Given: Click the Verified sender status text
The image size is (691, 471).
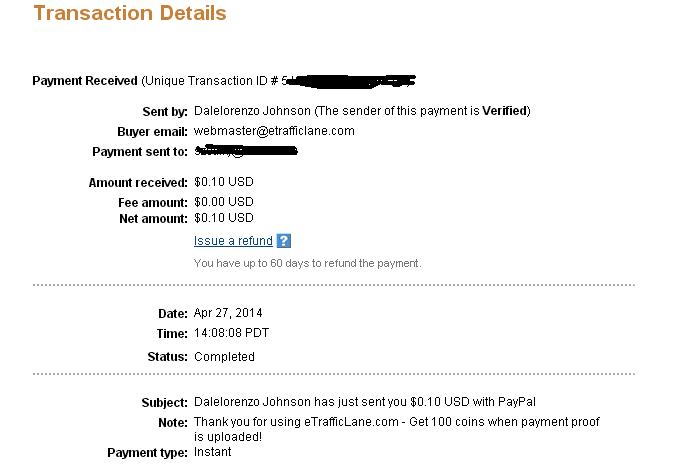Looking at the screenshot, I should click(x=505, y=111).
